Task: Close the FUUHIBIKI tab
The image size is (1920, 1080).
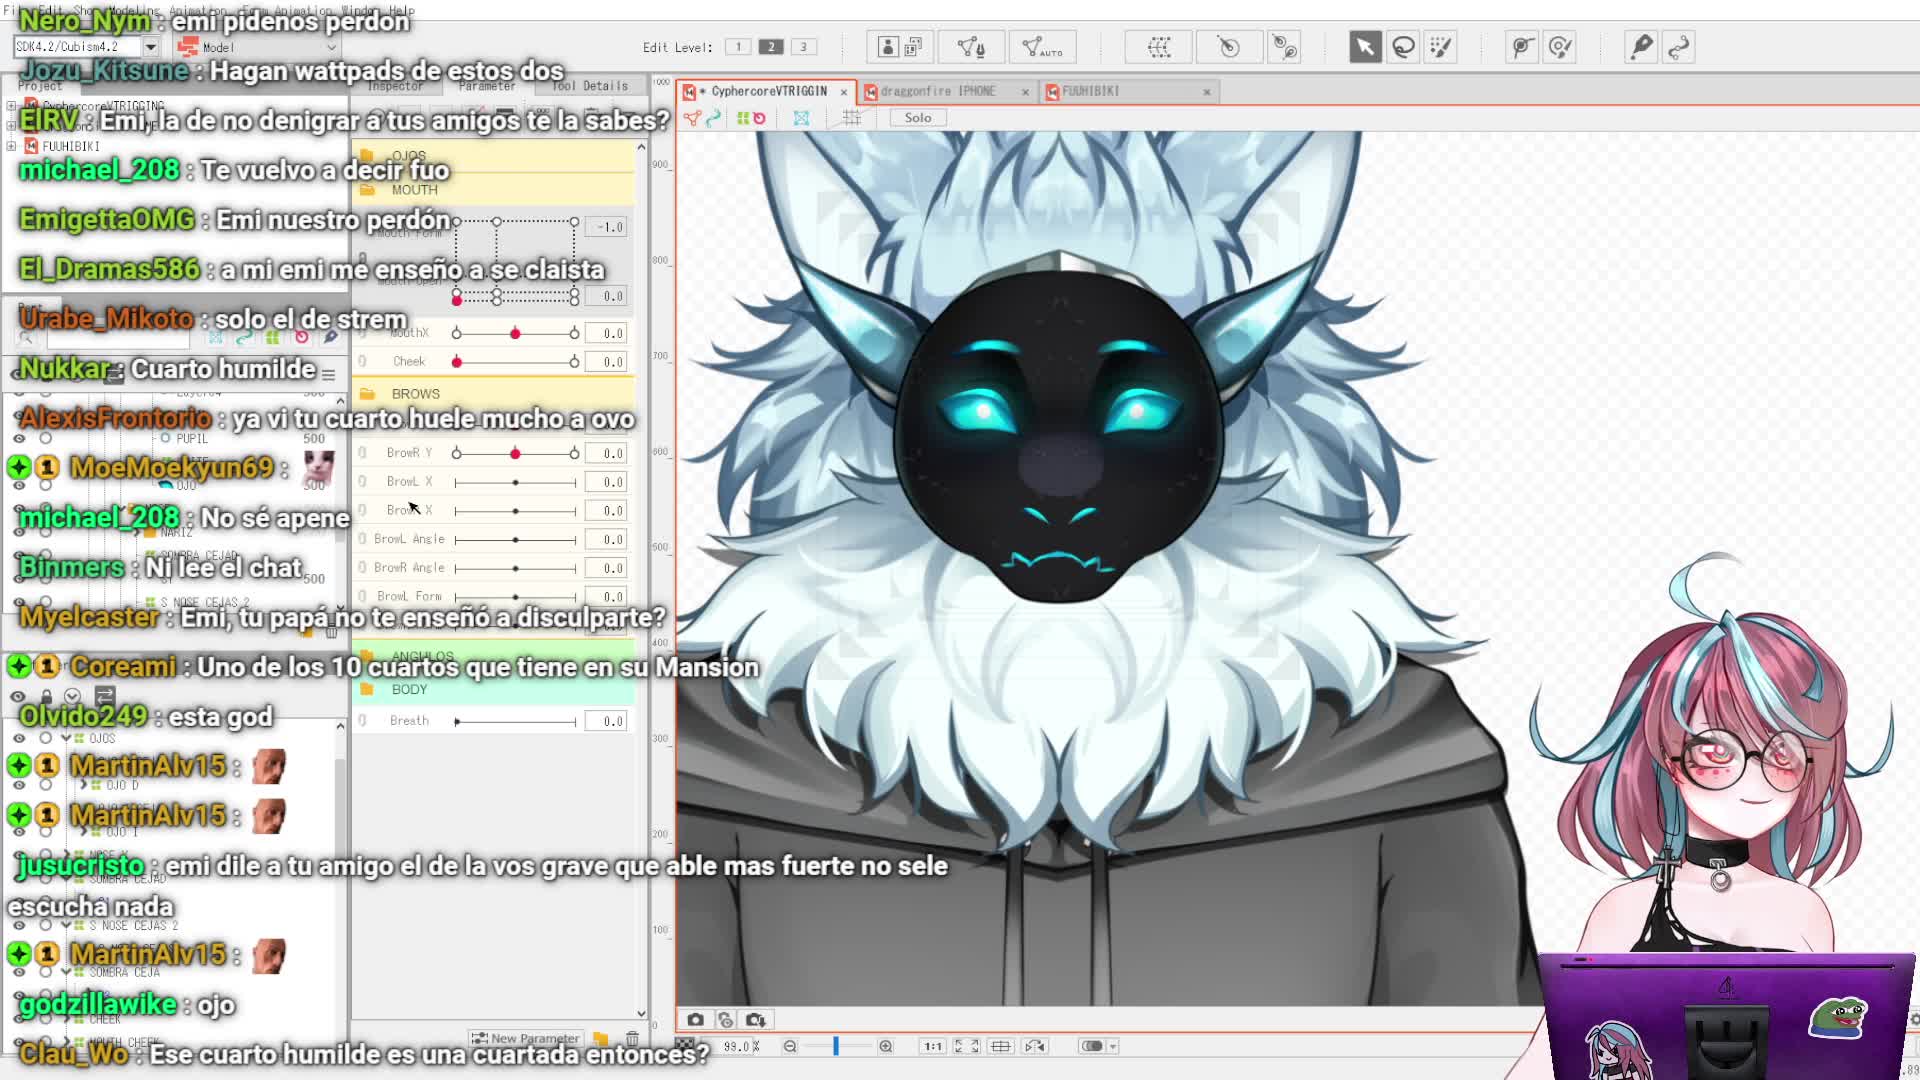Action: (x=1207, y=92)
